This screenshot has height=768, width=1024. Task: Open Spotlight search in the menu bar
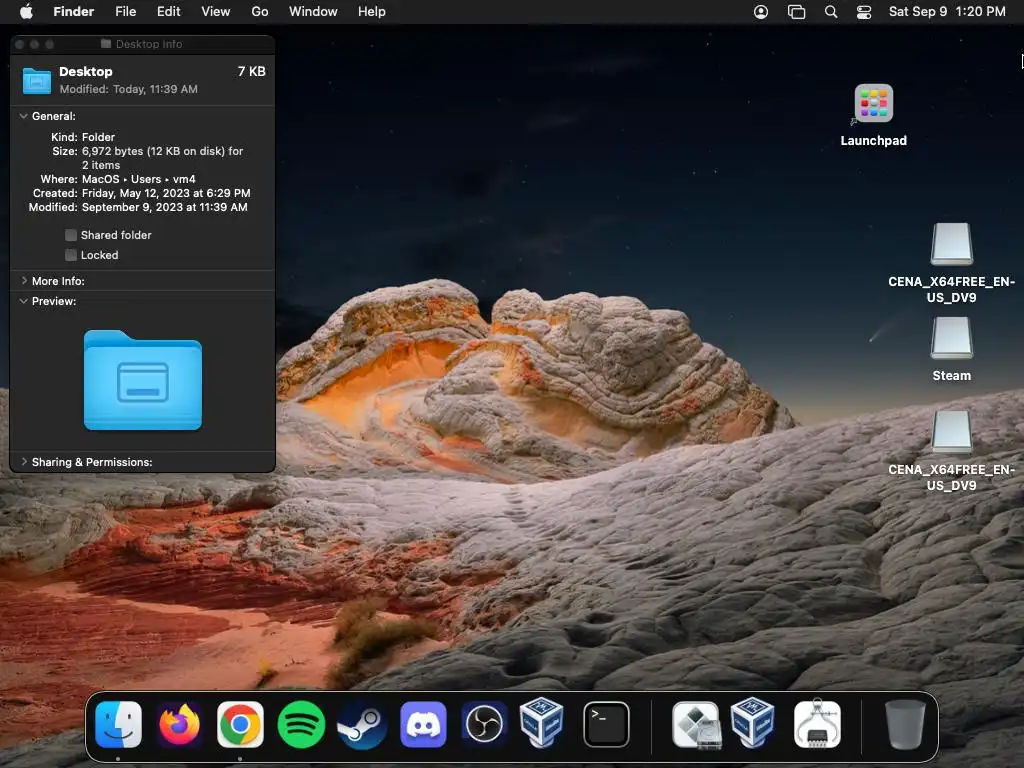[x=831, y=12]
